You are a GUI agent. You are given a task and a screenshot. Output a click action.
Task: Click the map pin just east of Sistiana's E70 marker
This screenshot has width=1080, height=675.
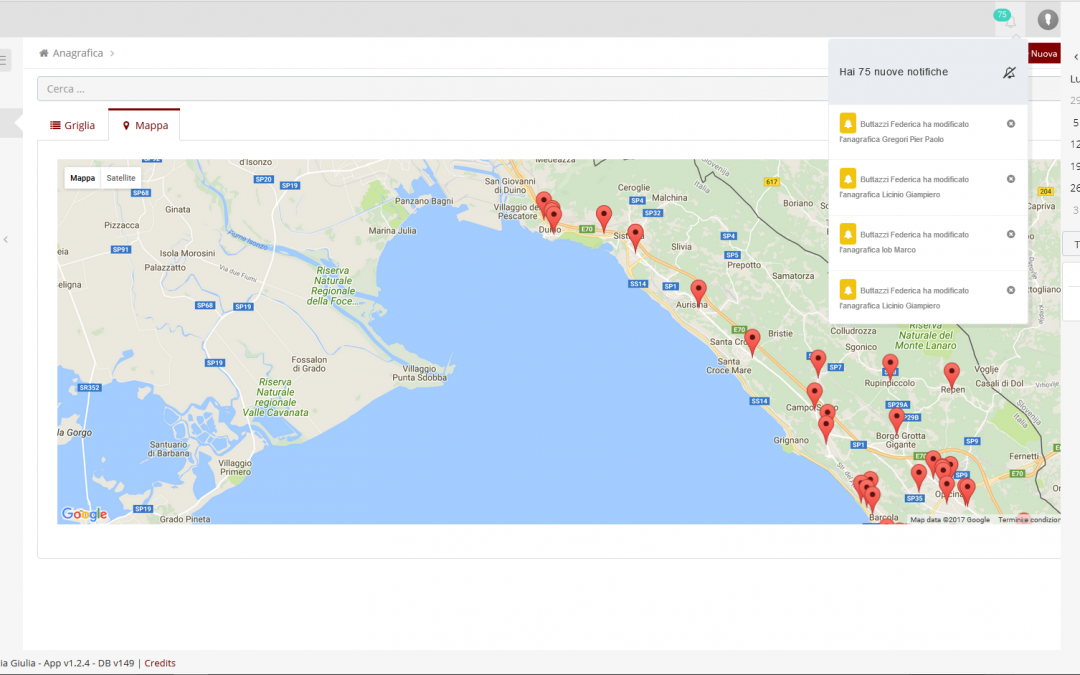coord(603,218)
